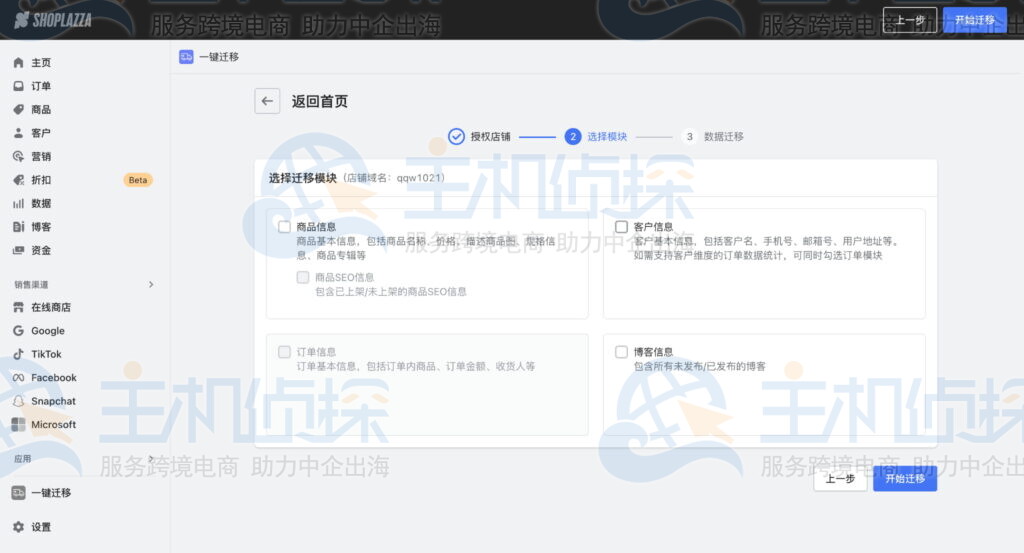Select 折扣 label in the sidebar
The image size is (1024, 553).
41,180
